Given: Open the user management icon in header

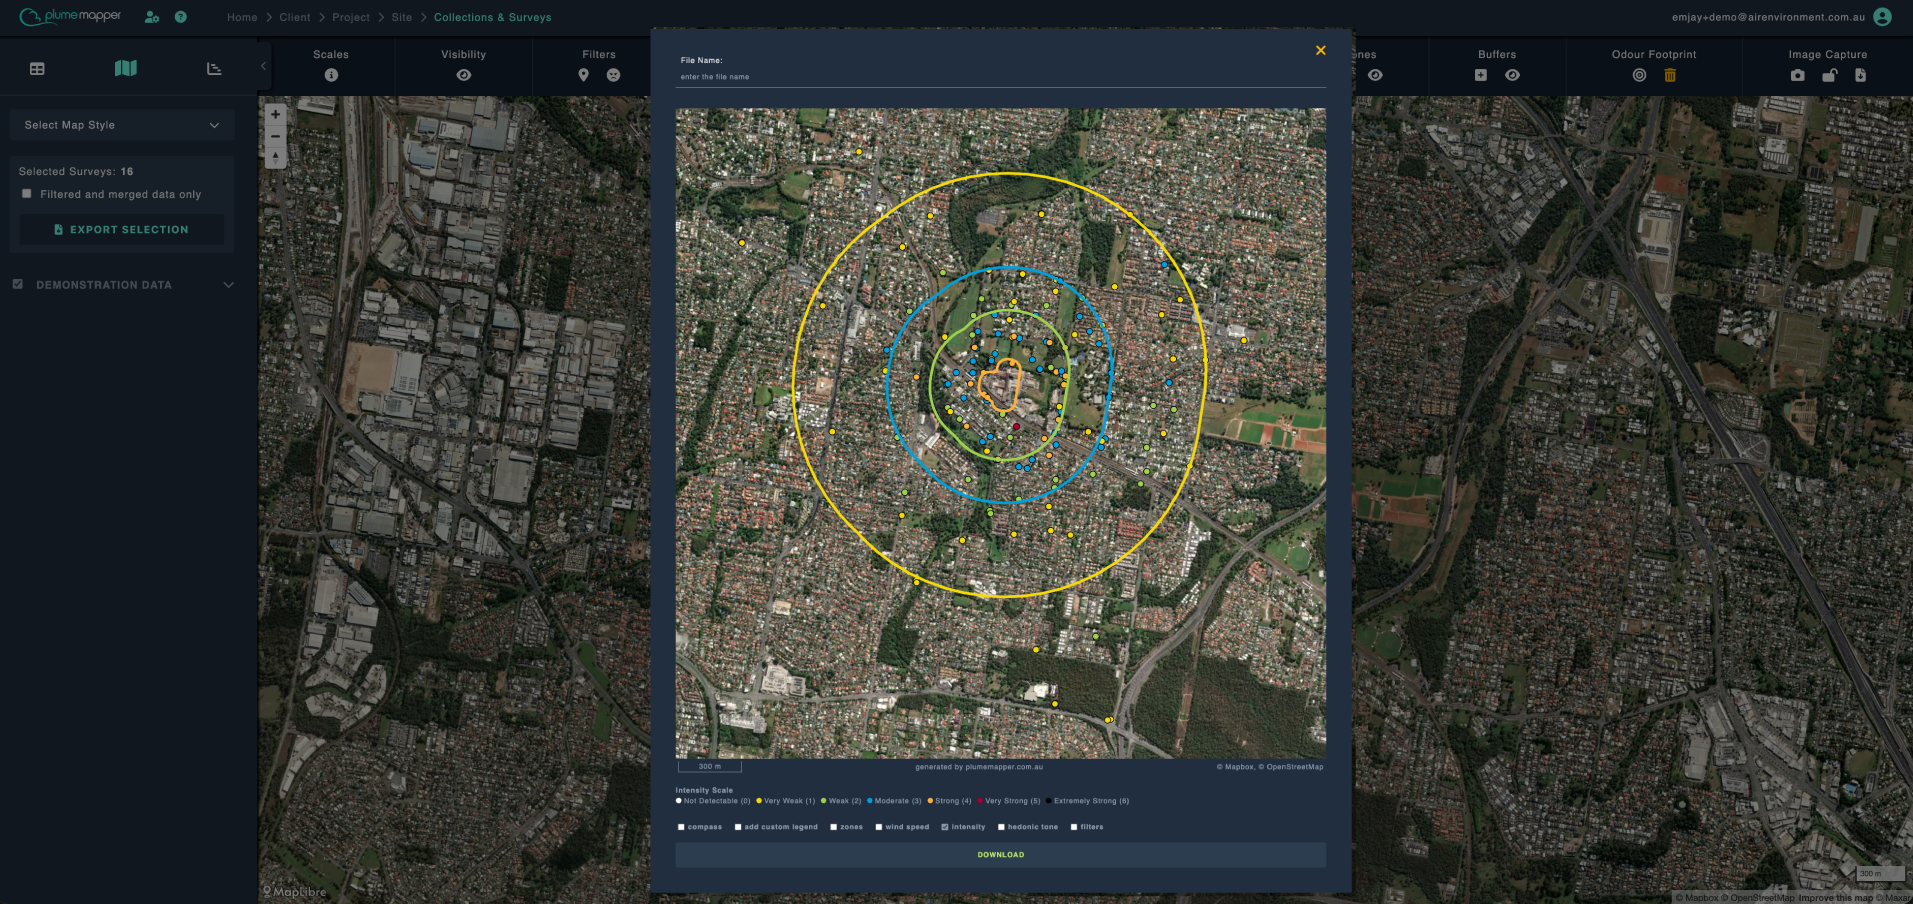Looking at the screenshot, I should (152, 17).
